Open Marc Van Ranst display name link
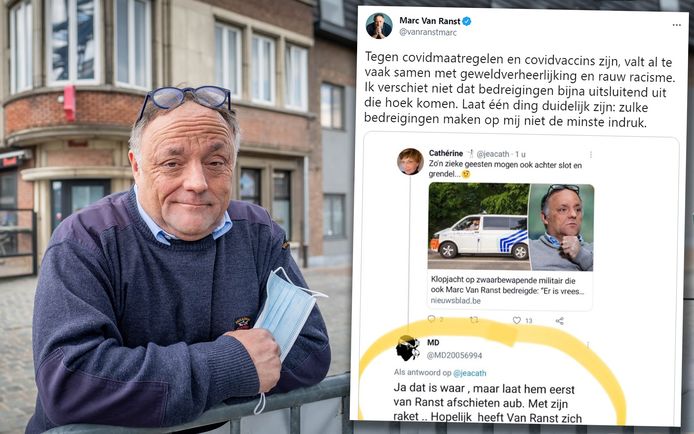This screenshot has width=694, height=434. click(429, 20)
